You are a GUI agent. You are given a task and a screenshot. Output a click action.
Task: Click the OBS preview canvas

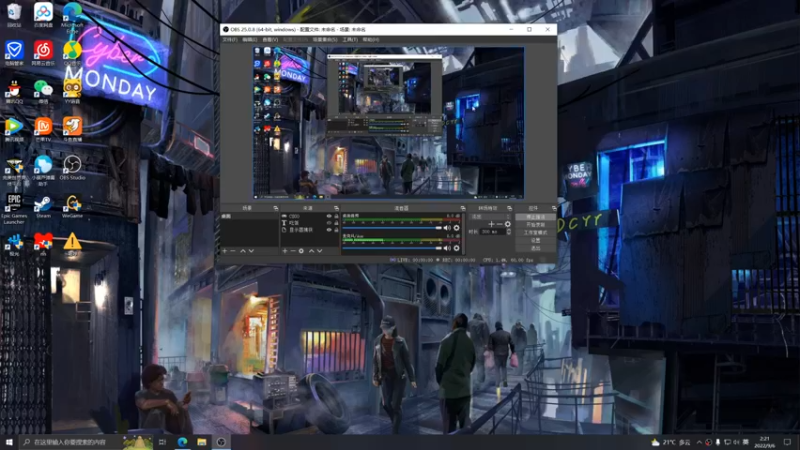pyautogui.click(x=388, y=122)
